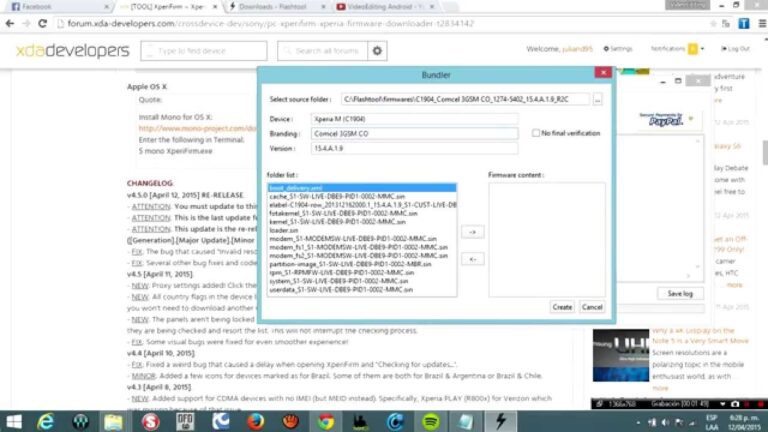
Task: Open the mono-project.com link
Action: click(197, 128)
